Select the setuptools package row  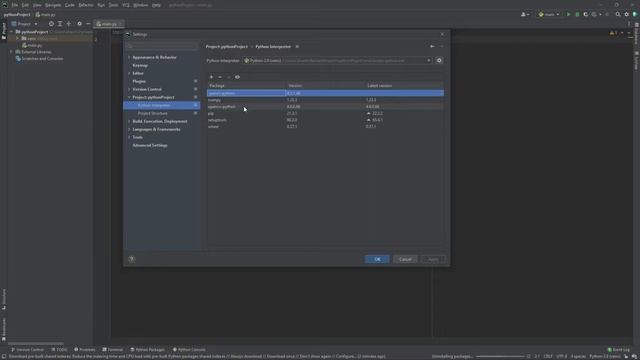(x=325, y=120)
